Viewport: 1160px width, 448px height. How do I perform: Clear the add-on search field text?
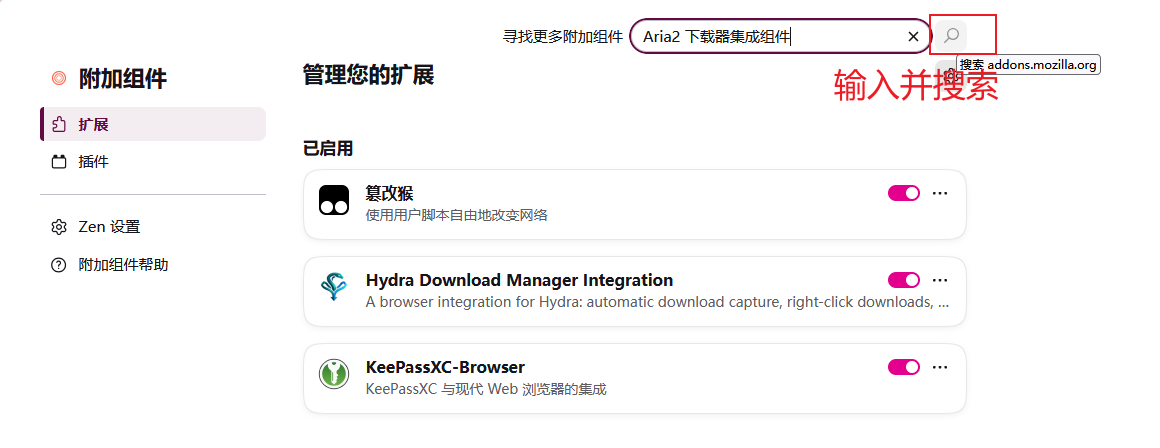913,36
